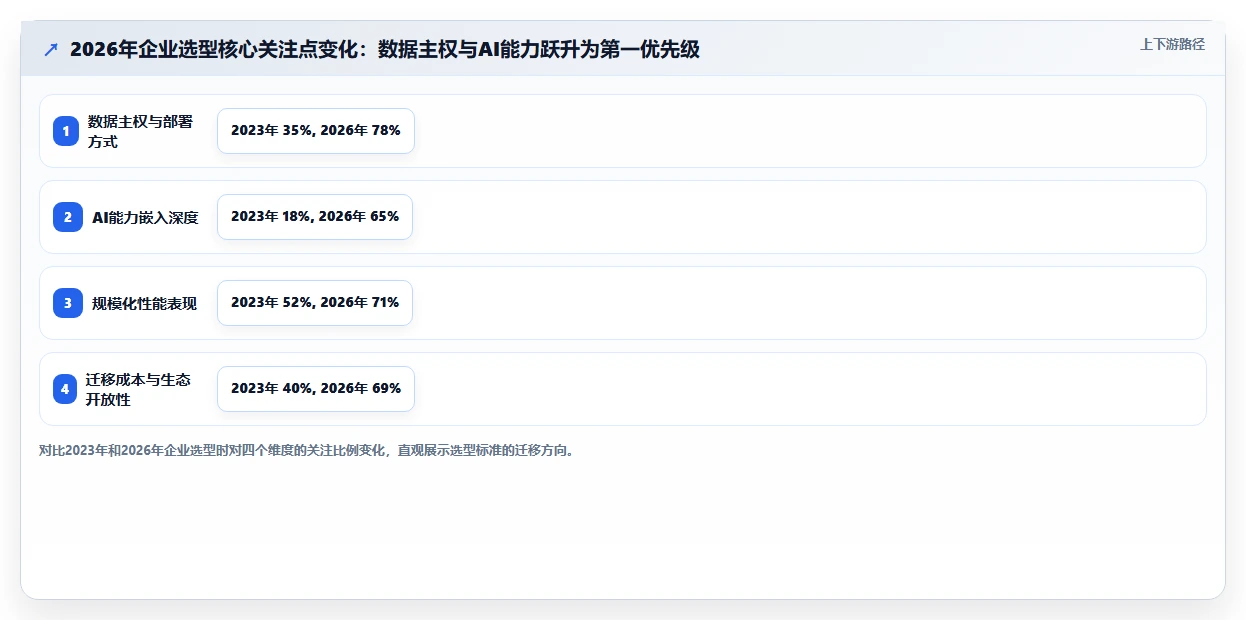1246x620 pixels.
Task: Select the 2023年 18%, 2026年 65% pill
Action: [x=315, y=217]
